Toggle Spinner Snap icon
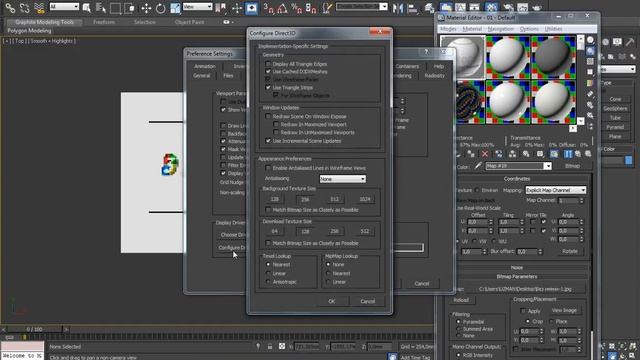The height and width of the screenshot is (360, 640). (x=311, y=8)
